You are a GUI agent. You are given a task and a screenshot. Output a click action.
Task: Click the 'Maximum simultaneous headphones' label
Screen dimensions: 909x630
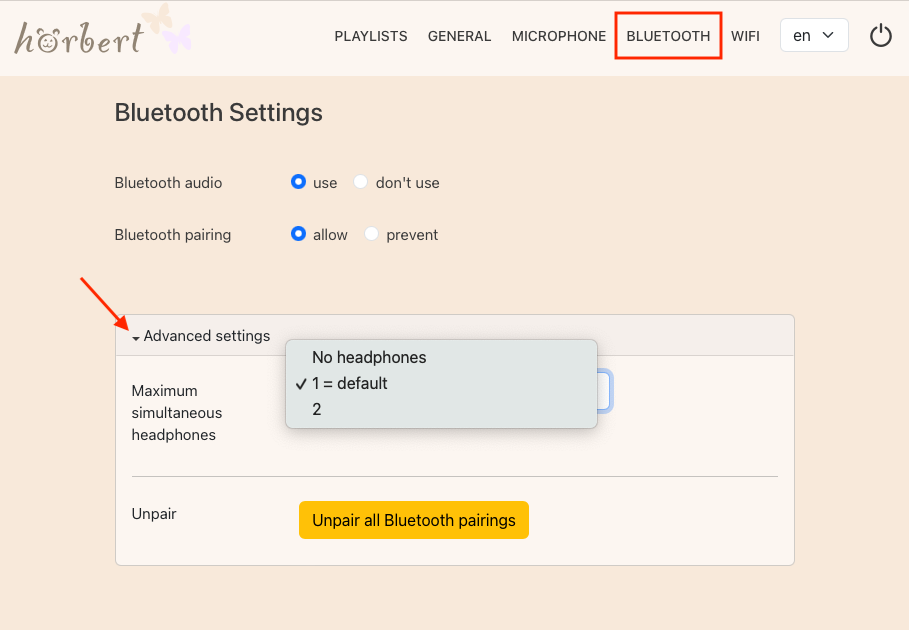point(177,412)
